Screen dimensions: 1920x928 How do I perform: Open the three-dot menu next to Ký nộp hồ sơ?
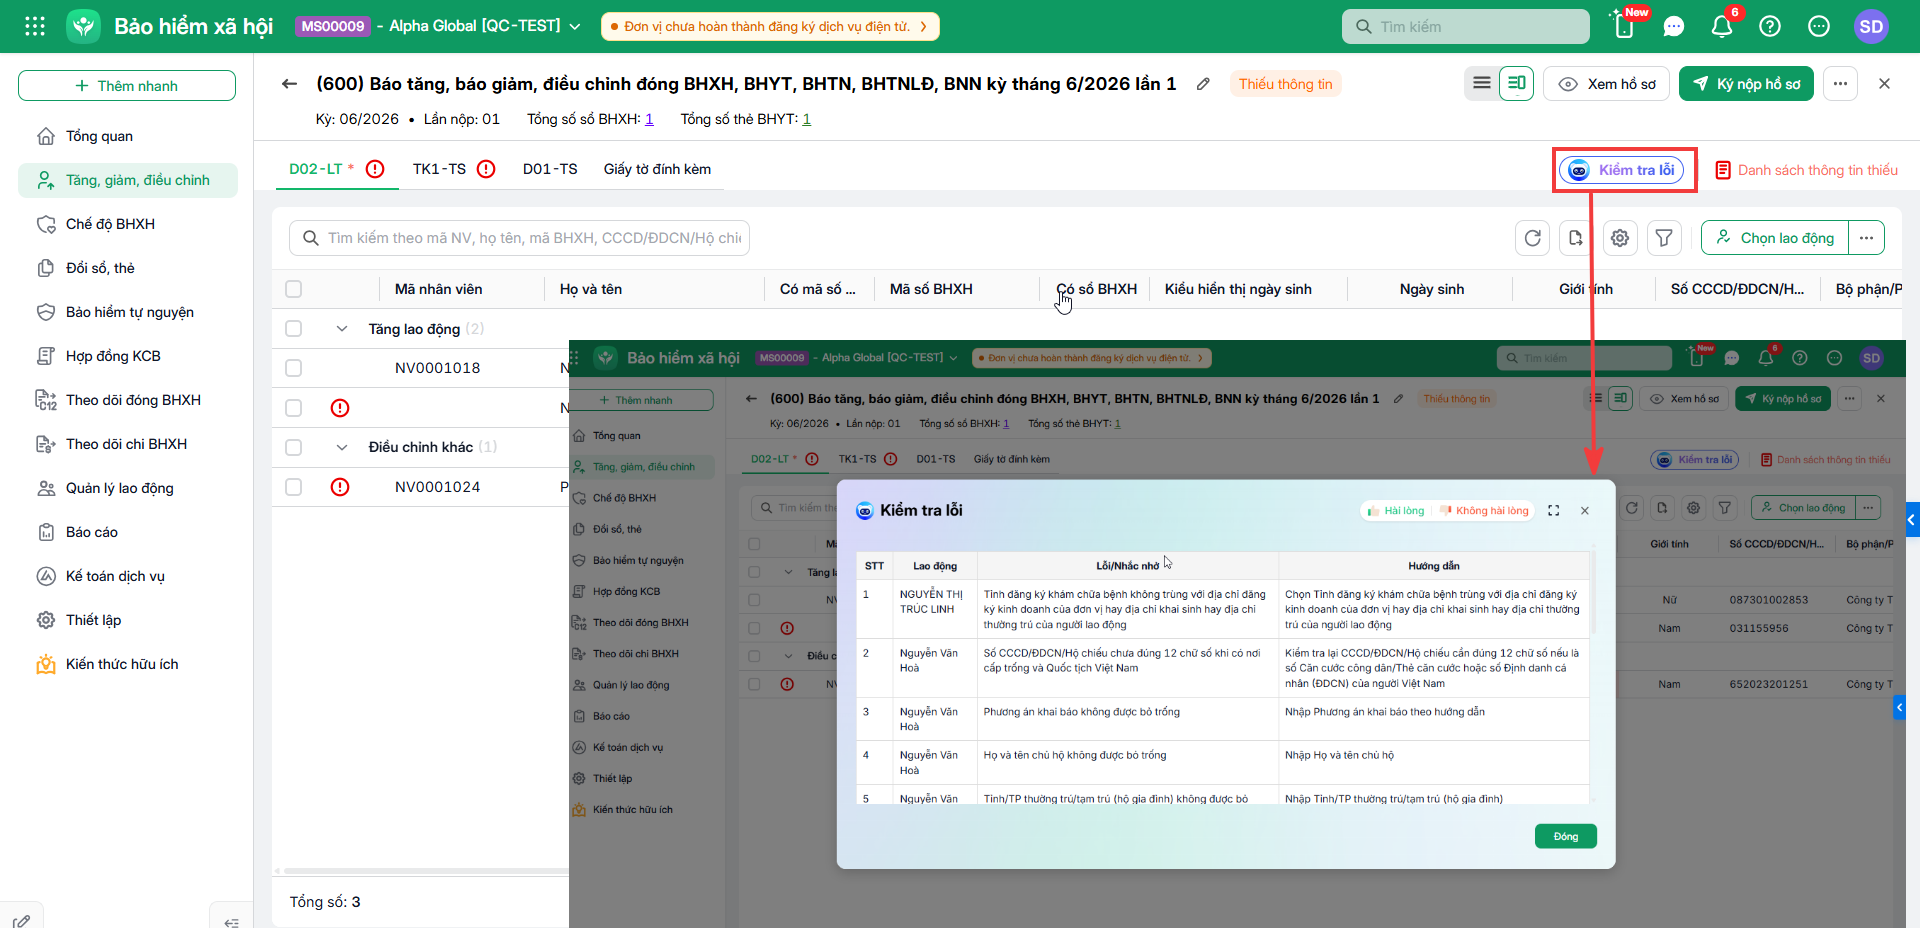pyautogui.click(x=1841, y=84)
